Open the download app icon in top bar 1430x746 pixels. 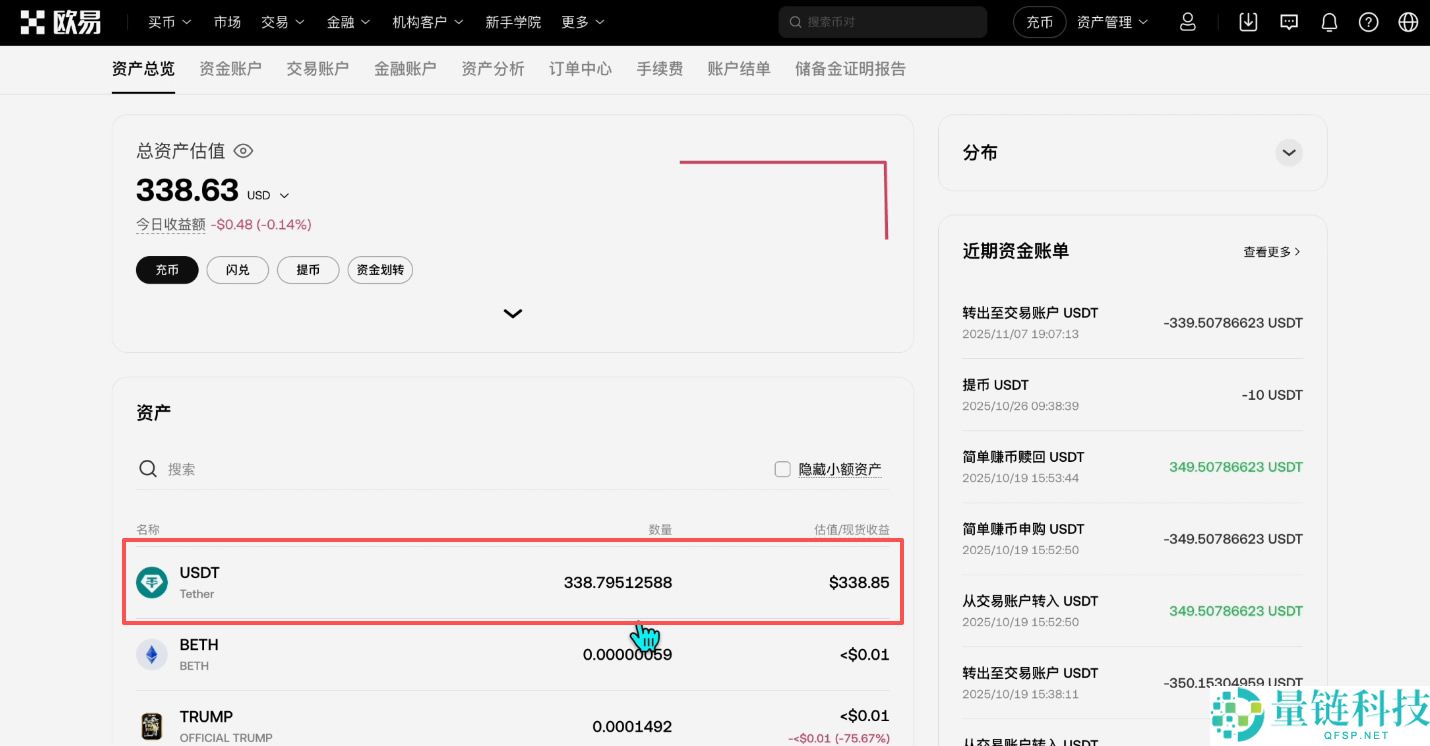tap(1248, 21)
